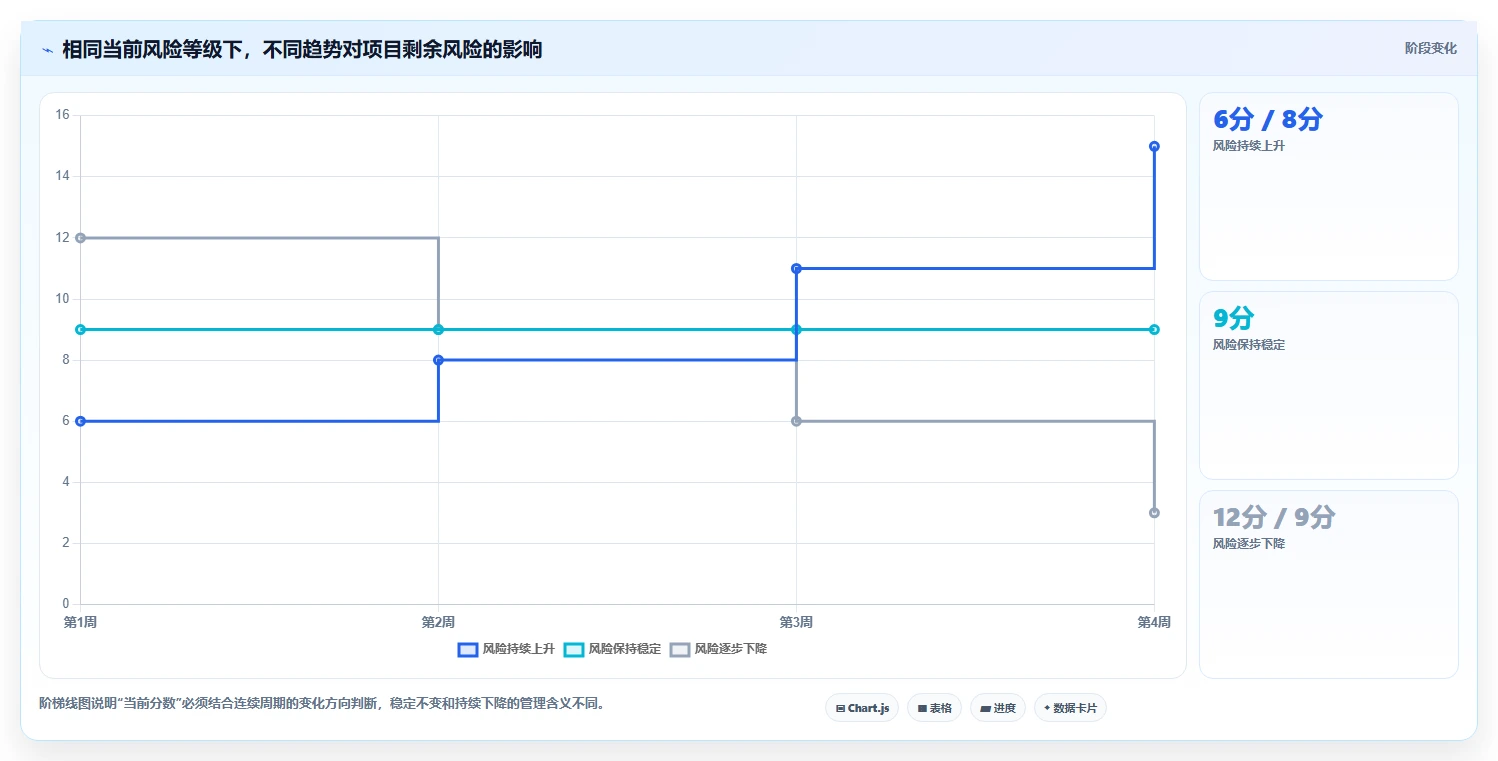Click the teal data point at 9 in 第2周
The height and width of the screenshot is (761, 1498).
[x=438, y=329]
